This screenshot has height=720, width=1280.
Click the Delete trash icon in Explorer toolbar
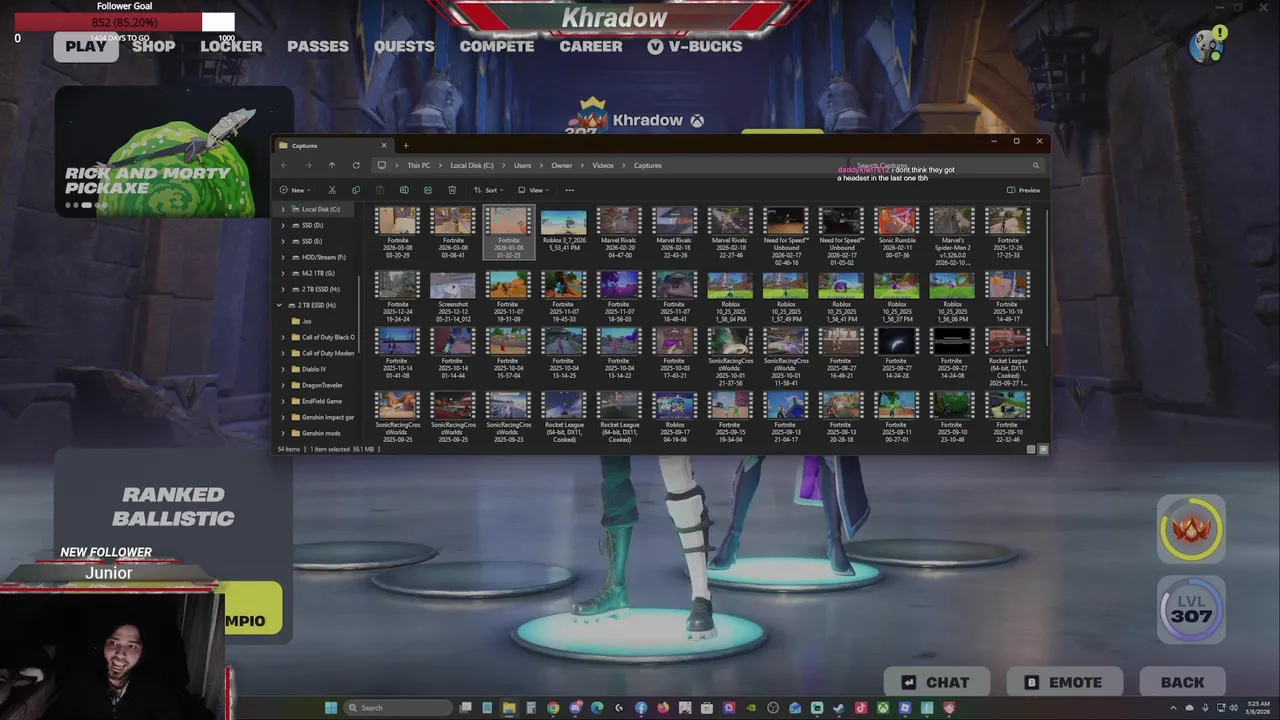pyautogui.click(x=452, y=190)
